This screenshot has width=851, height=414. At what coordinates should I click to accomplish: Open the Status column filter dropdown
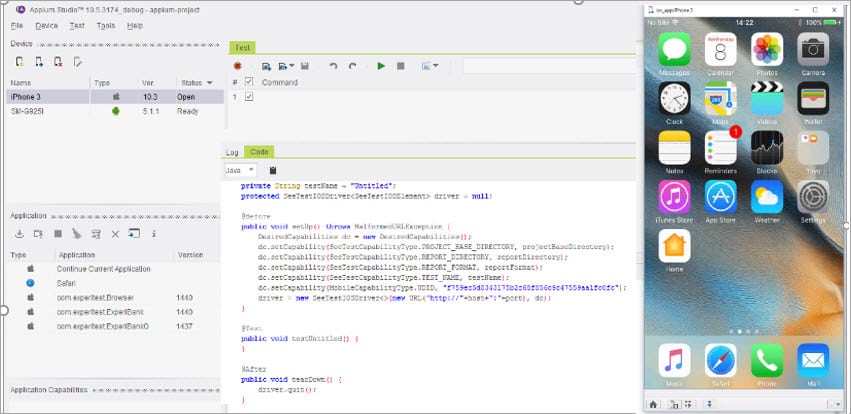pyautogui.click(x=212, y=82)
